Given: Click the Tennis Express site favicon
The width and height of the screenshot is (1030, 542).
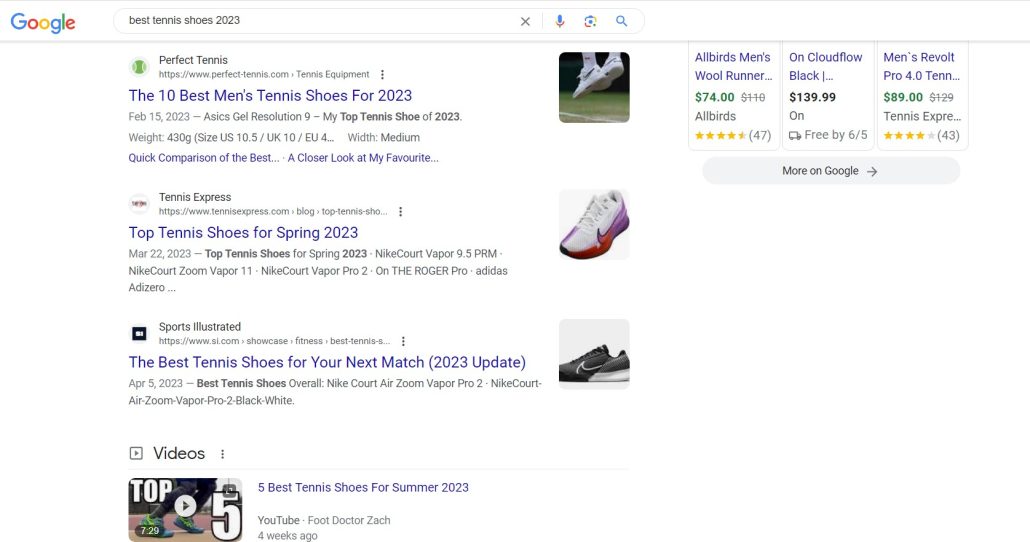Looking at the screenshot, I should (139, 204).
